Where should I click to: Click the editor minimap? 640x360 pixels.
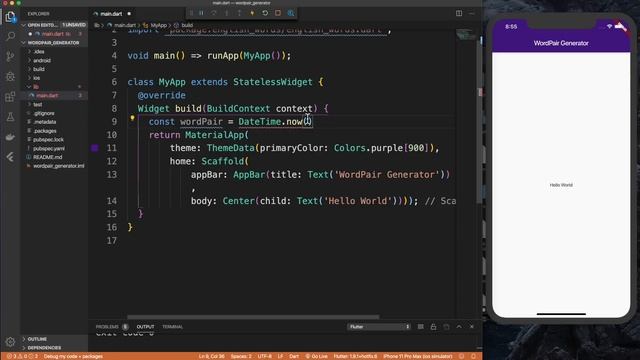466,35
